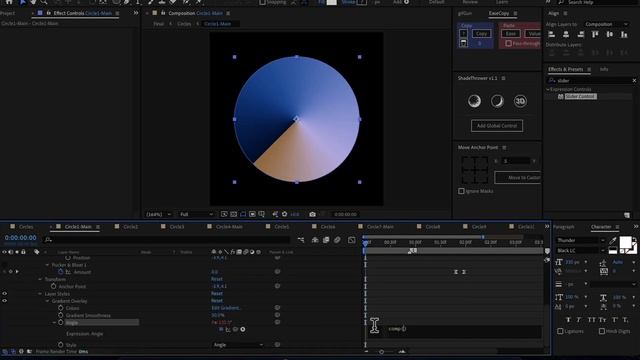Screen dimensions: 640x360
Task: Click the motion blur icon in timeline
Action: [x=337, y=240]
